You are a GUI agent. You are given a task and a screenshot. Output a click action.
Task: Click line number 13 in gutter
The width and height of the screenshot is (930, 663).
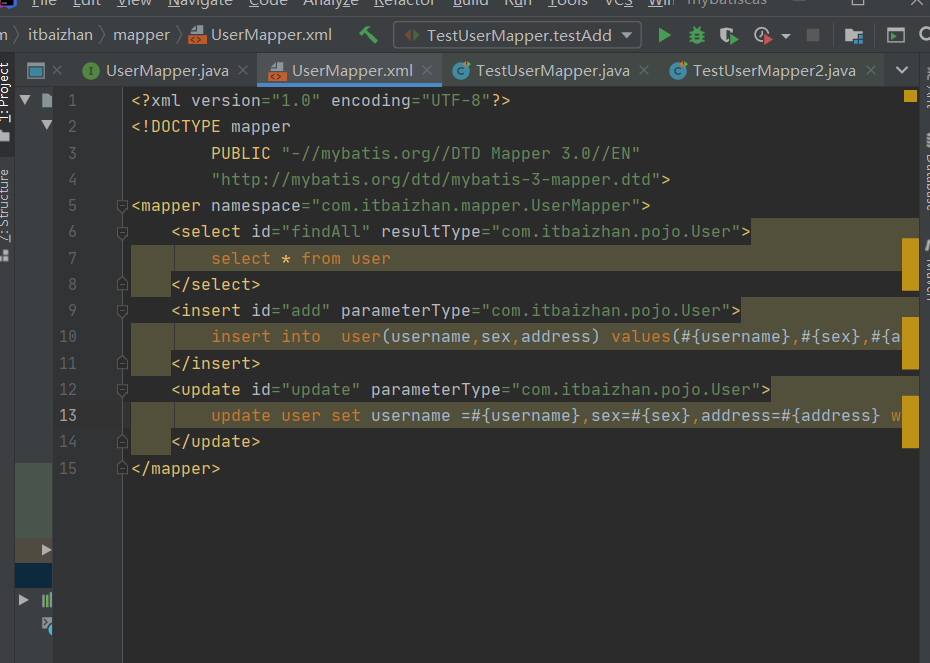tap(68, 415)
